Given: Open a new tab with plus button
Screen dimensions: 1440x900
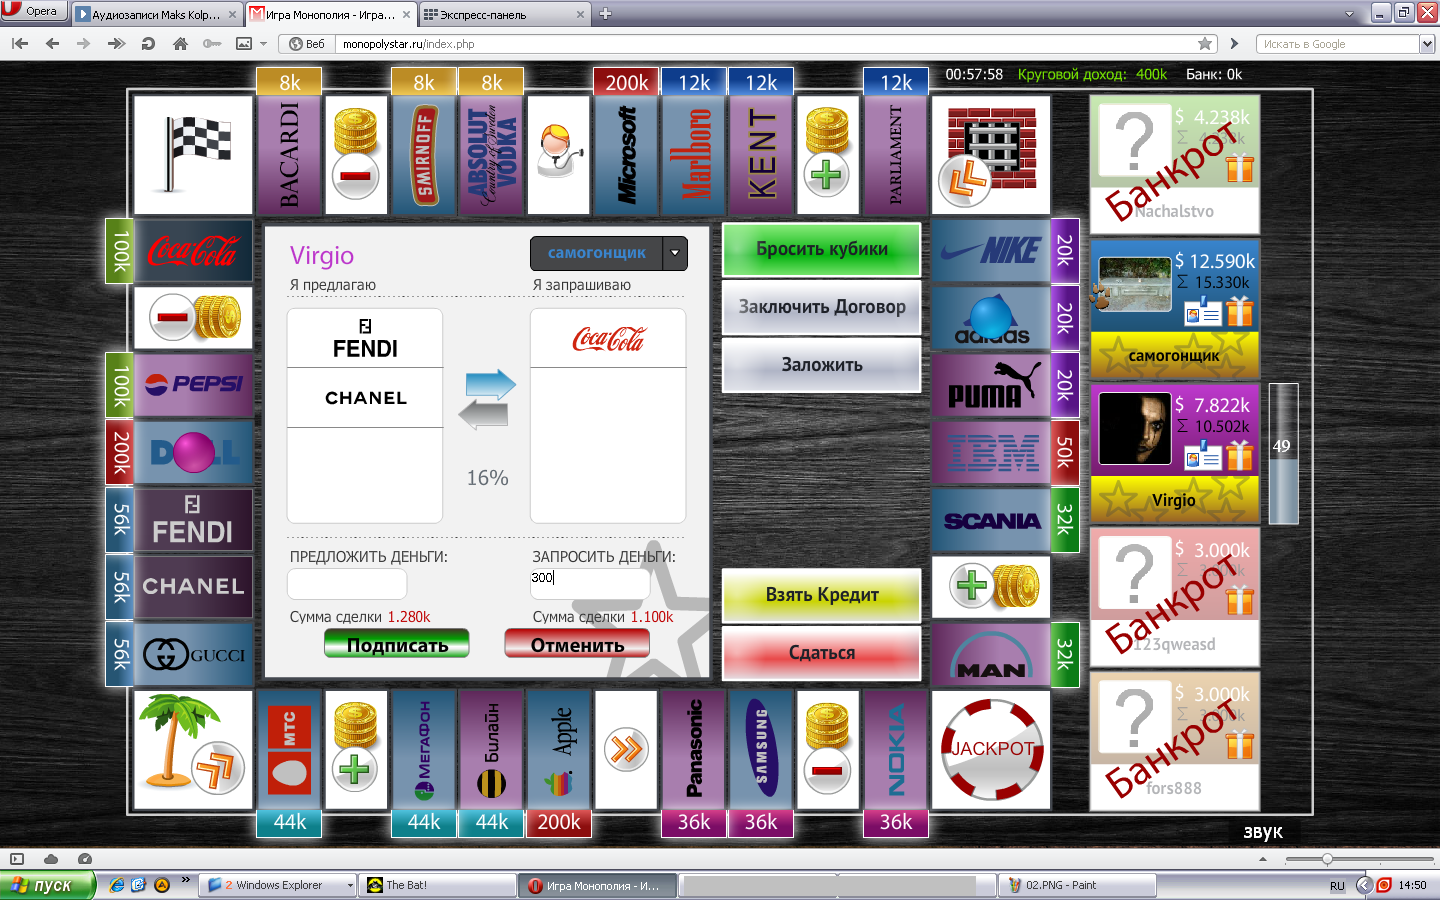Looking at the screenshot, I should click(x=605, y=14).
